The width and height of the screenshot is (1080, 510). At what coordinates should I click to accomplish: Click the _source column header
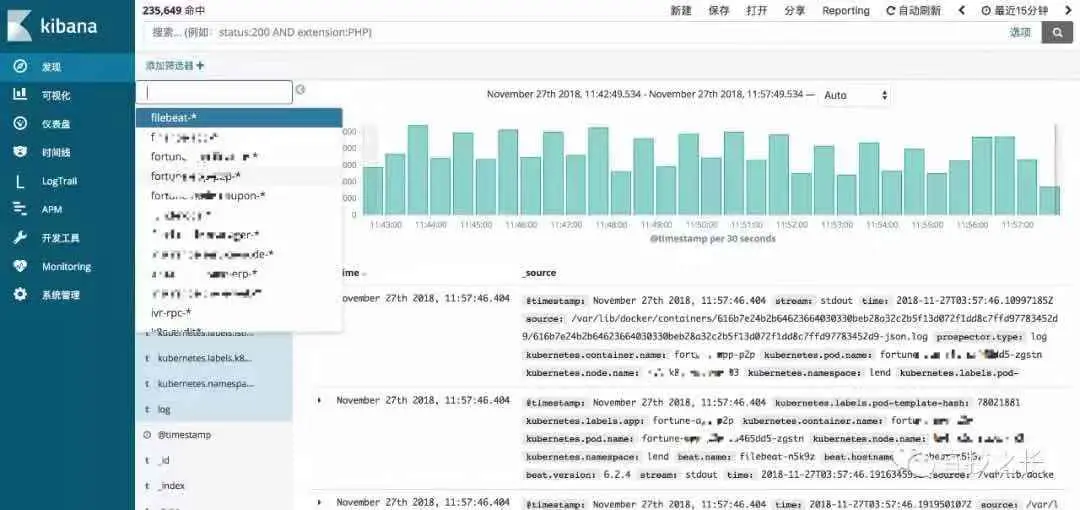click(x=539, y=273)
